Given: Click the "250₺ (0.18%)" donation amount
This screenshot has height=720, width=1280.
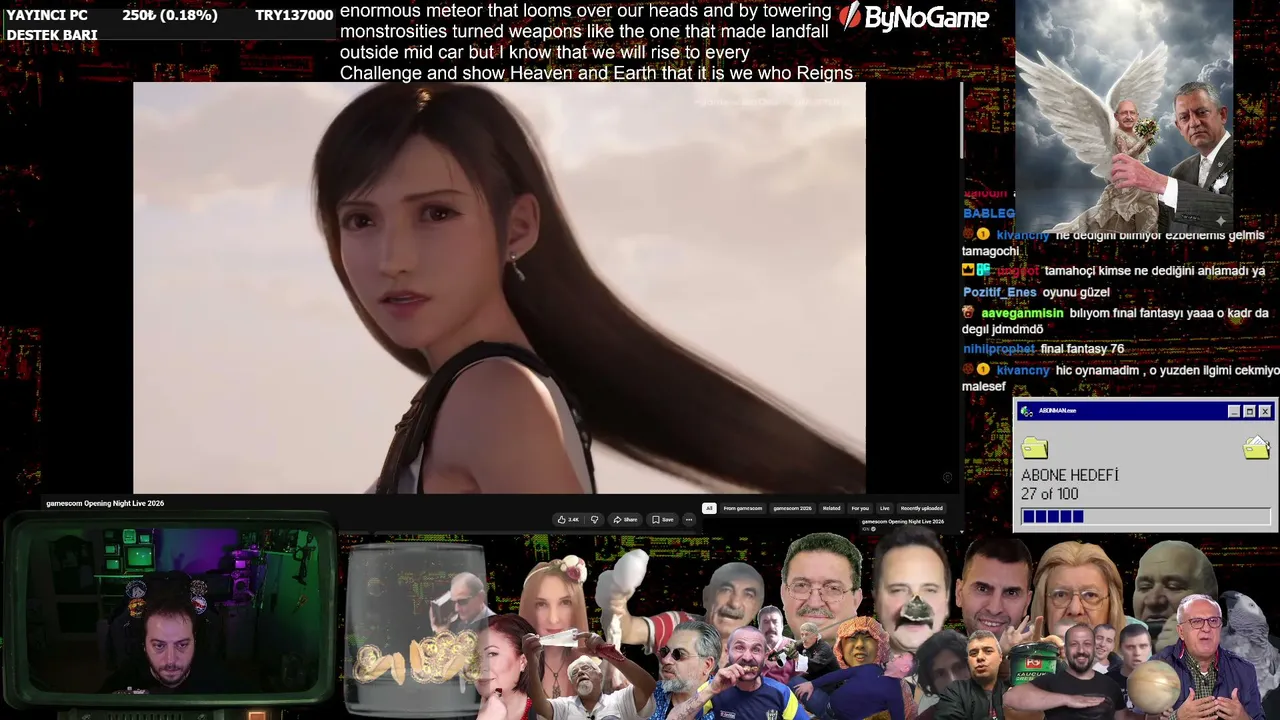Looking at the screenshot, I should pyautogui.click(x=170, y=15).
